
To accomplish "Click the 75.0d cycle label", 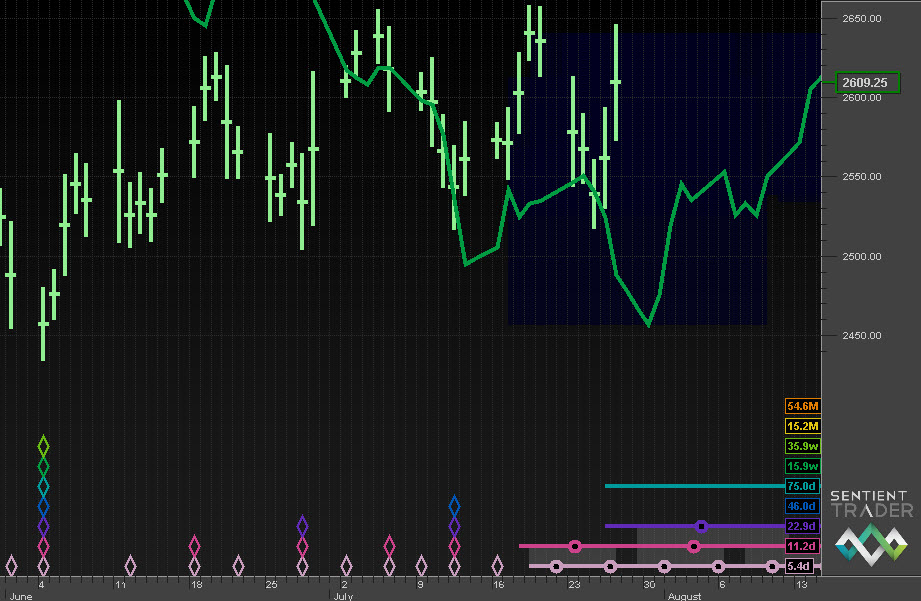I will click(x=803, y=486).
